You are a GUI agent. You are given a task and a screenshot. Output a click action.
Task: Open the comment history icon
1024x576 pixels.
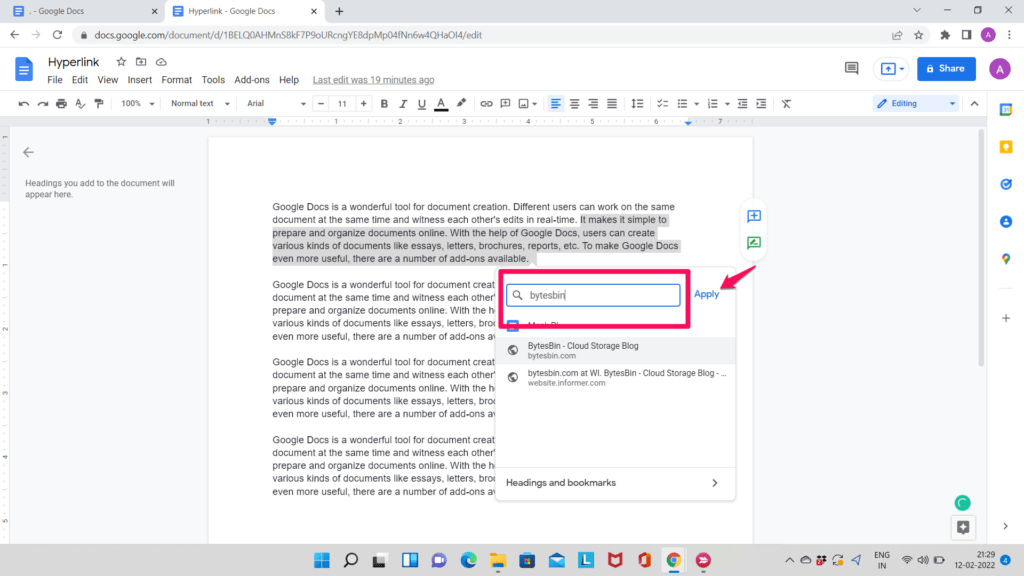click(x=851, y=68)
